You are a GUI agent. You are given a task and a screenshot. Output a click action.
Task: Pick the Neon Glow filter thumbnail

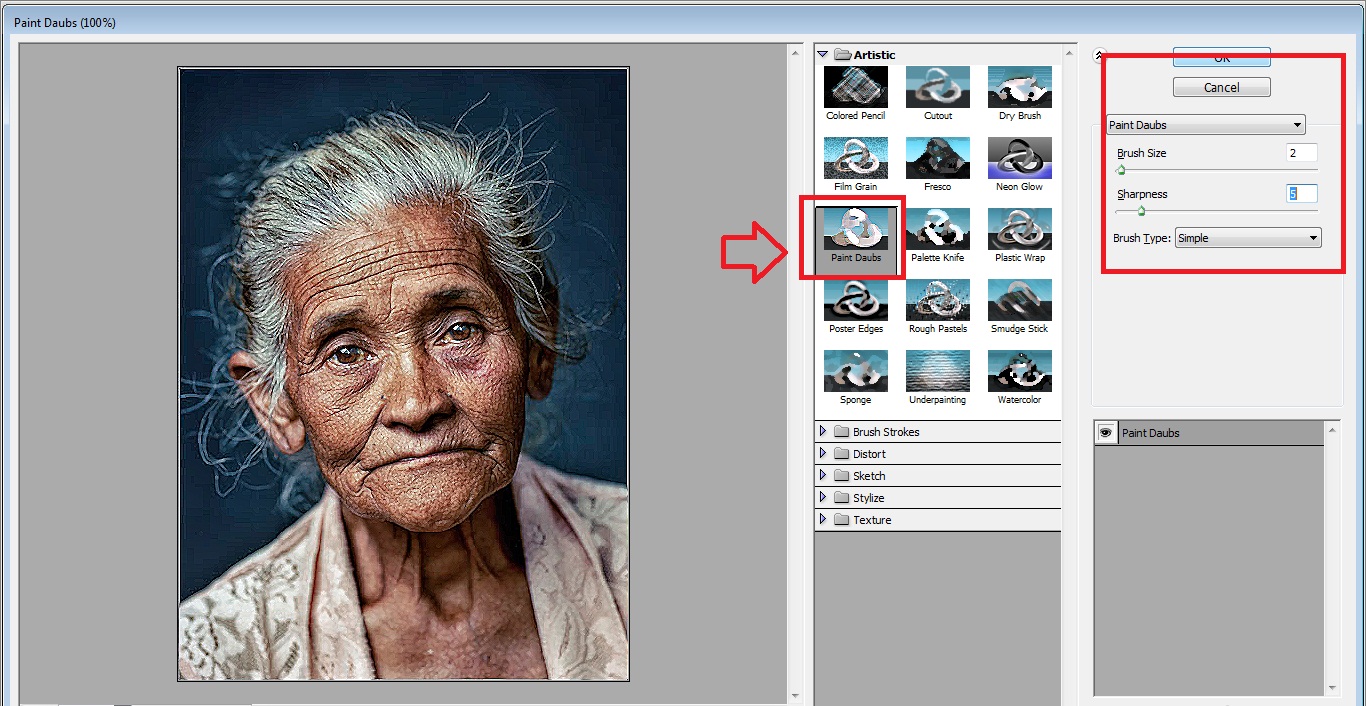[x=1019, y=159]
